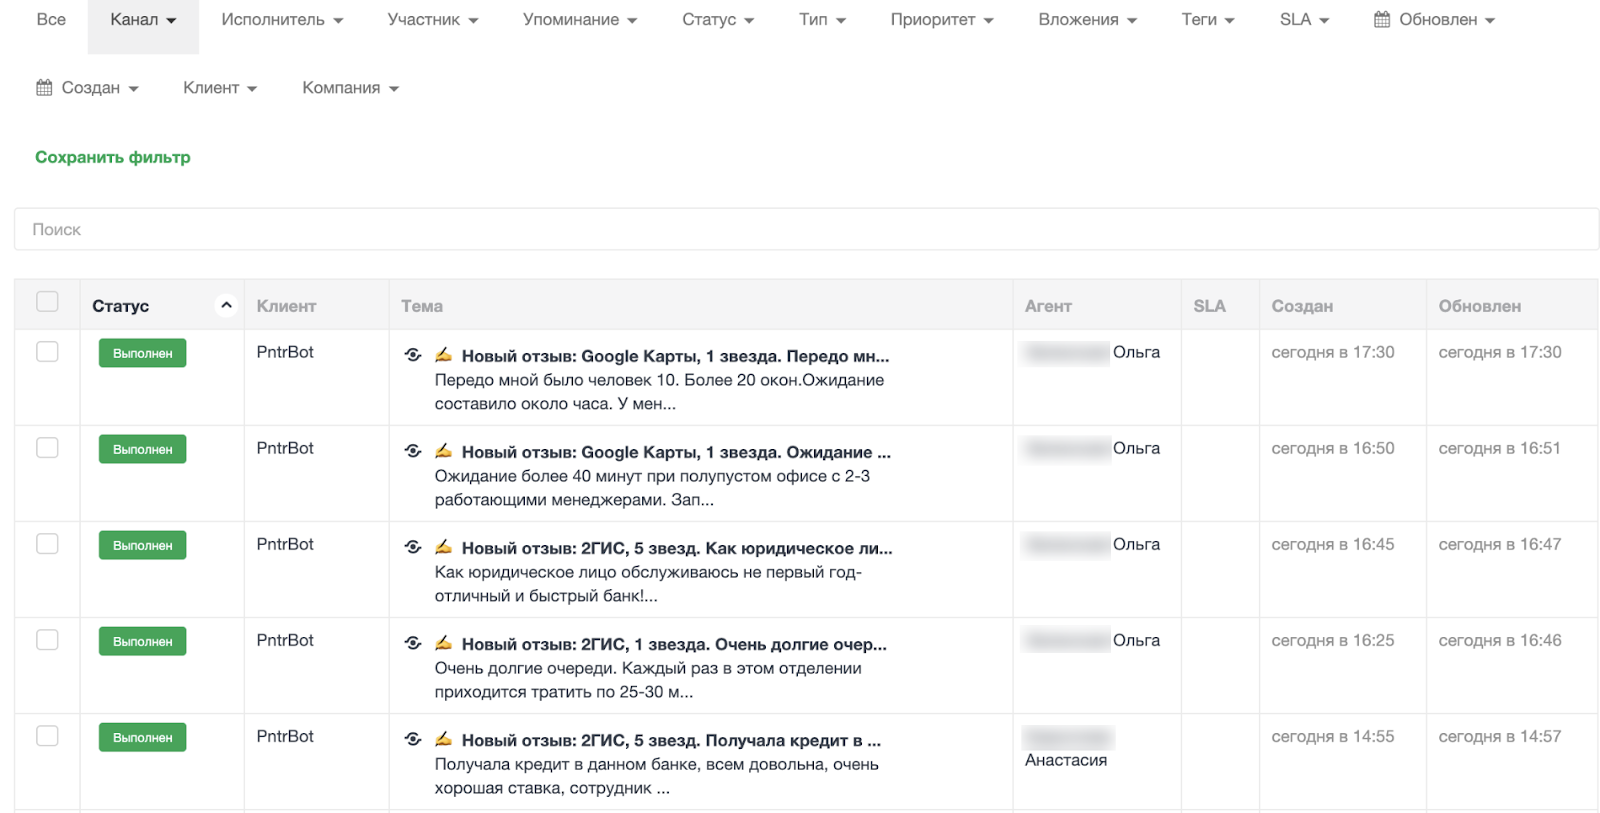Click eye icon in 'Получала кредит в ...' row

click(x=412, y=739)
